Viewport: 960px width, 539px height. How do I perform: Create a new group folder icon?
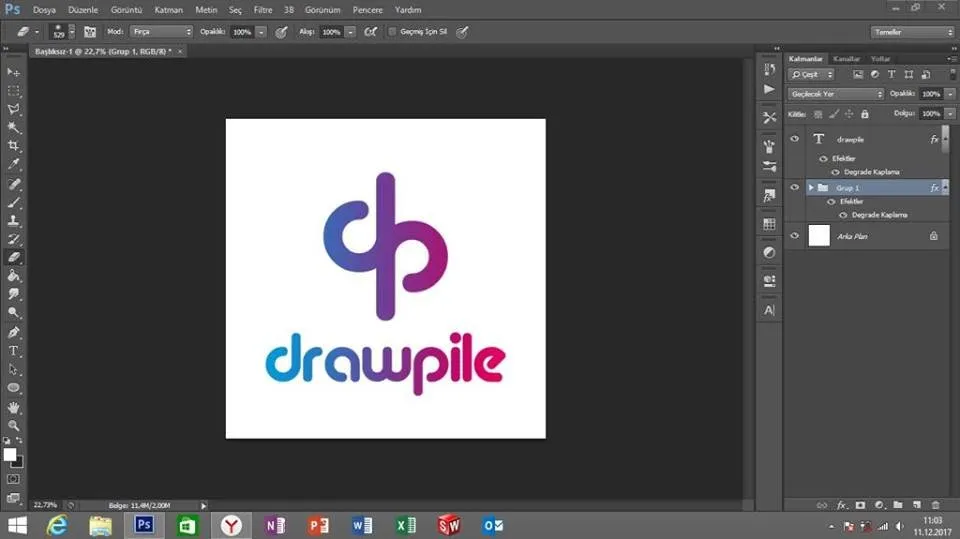point(898,505)
